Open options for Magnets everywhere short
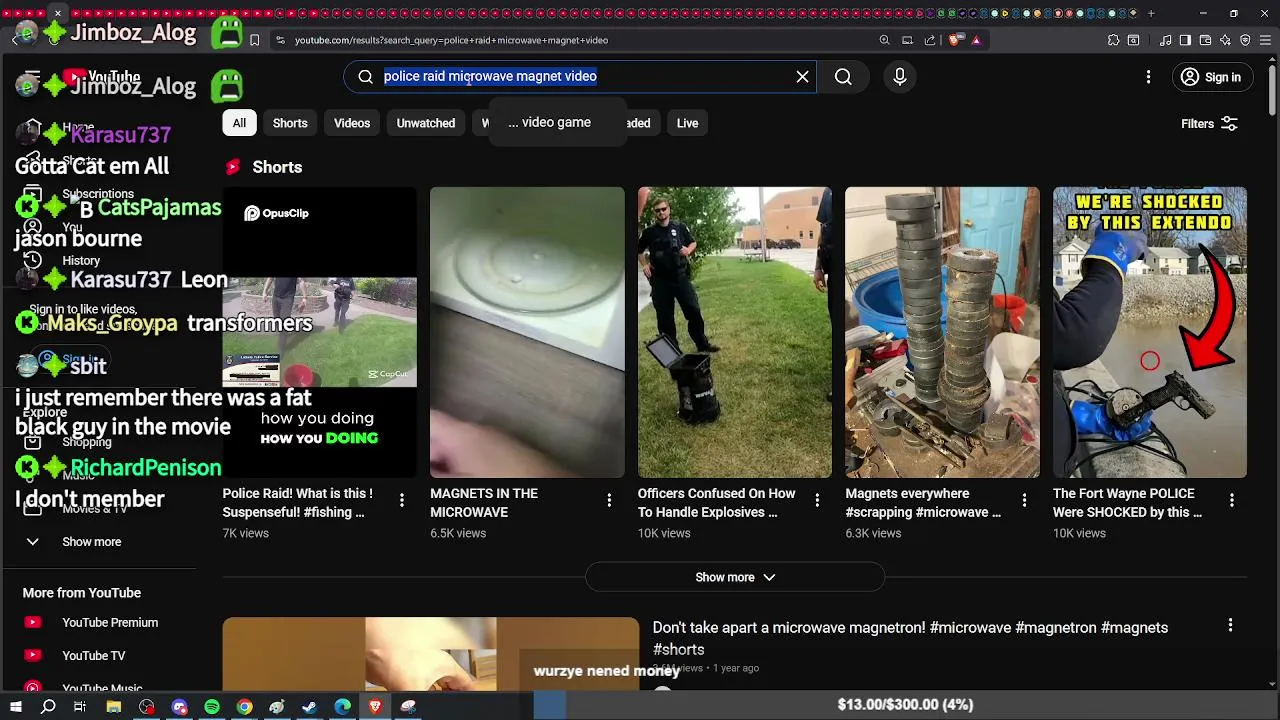1280x720 pixels. [x=1024, y=500]
